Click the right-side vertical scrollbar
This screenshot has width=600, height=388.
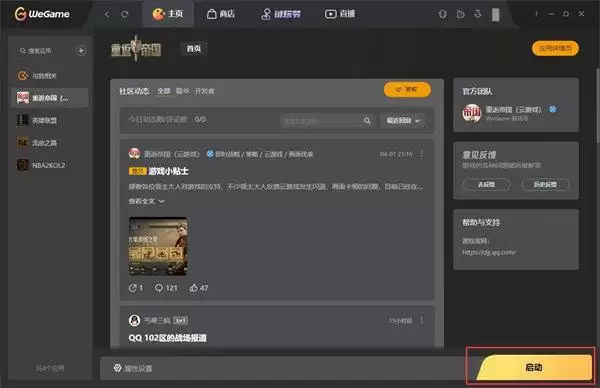[x=597, y=105]
